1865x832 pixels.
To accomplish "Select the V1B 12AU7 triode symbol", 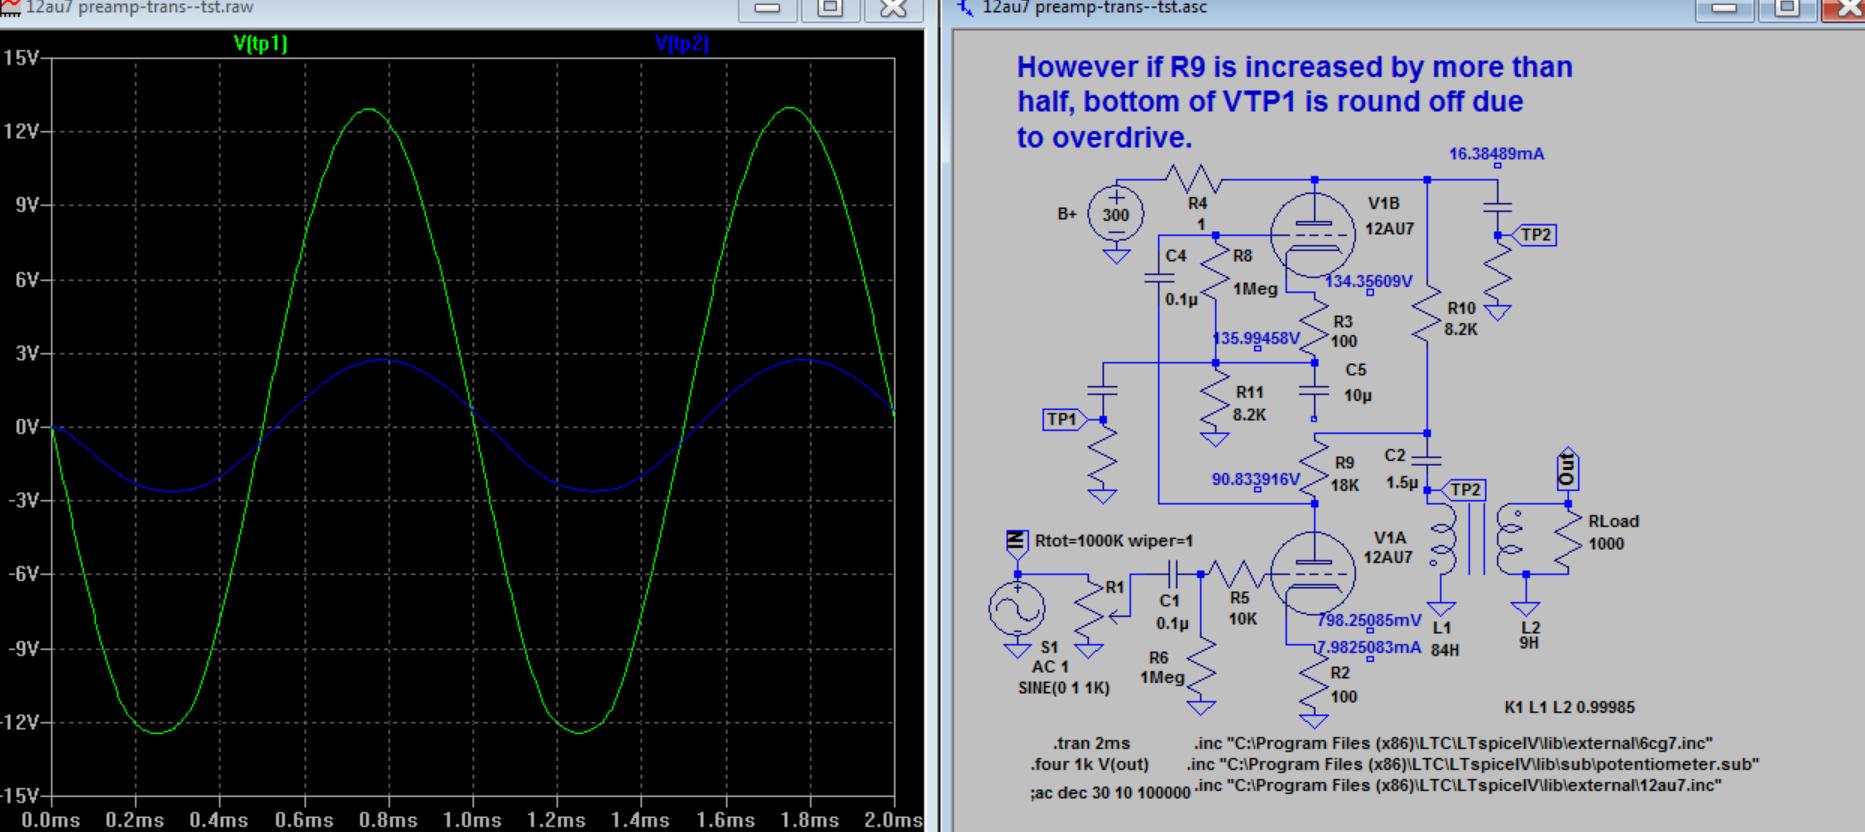I will coord(1313,233).
